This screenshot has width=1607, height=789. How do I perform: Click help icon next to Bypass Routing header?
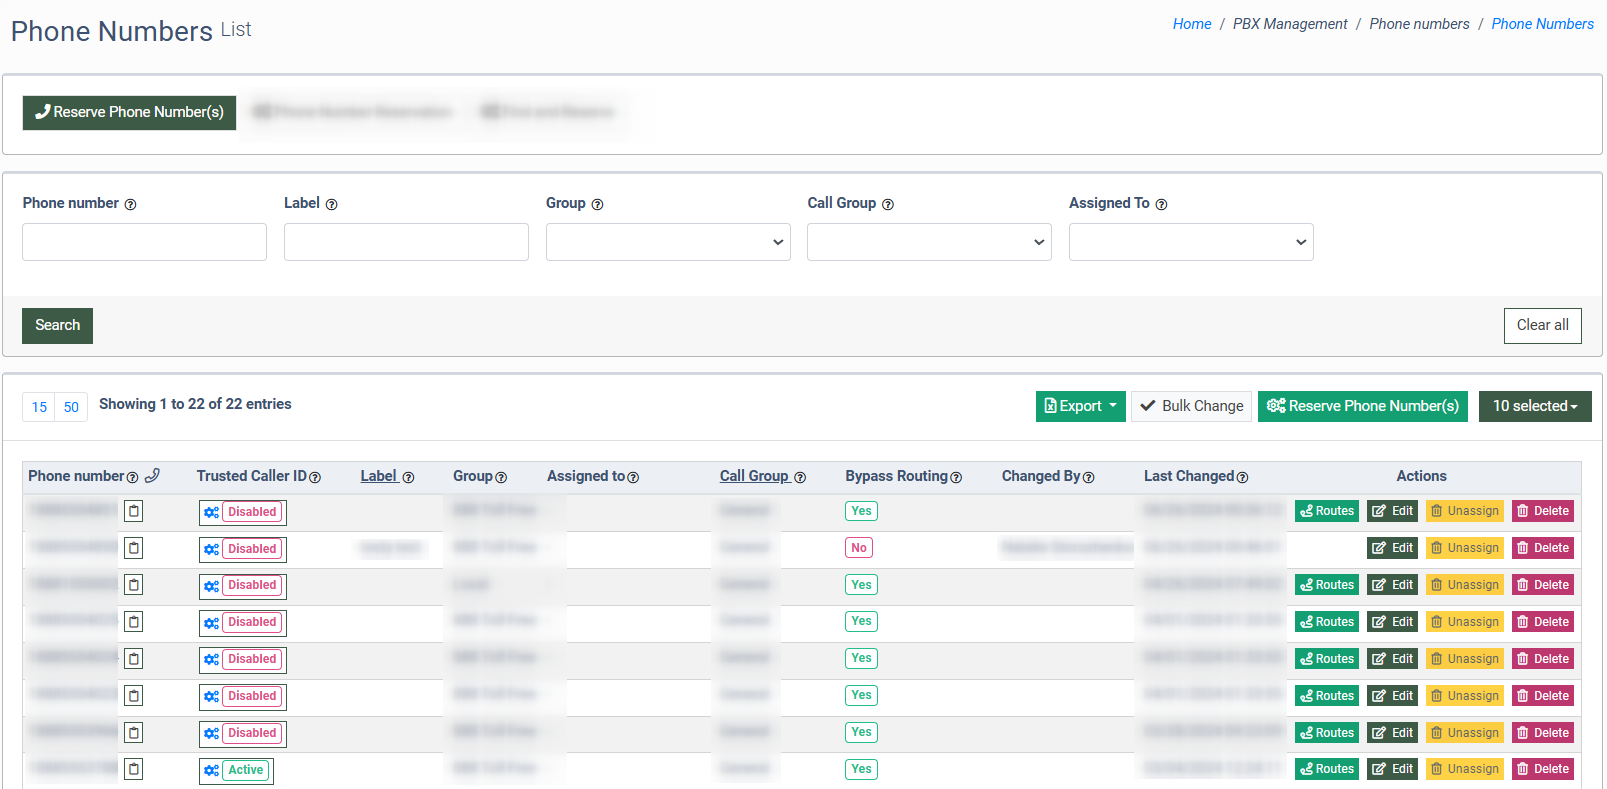tap(956, 477)
